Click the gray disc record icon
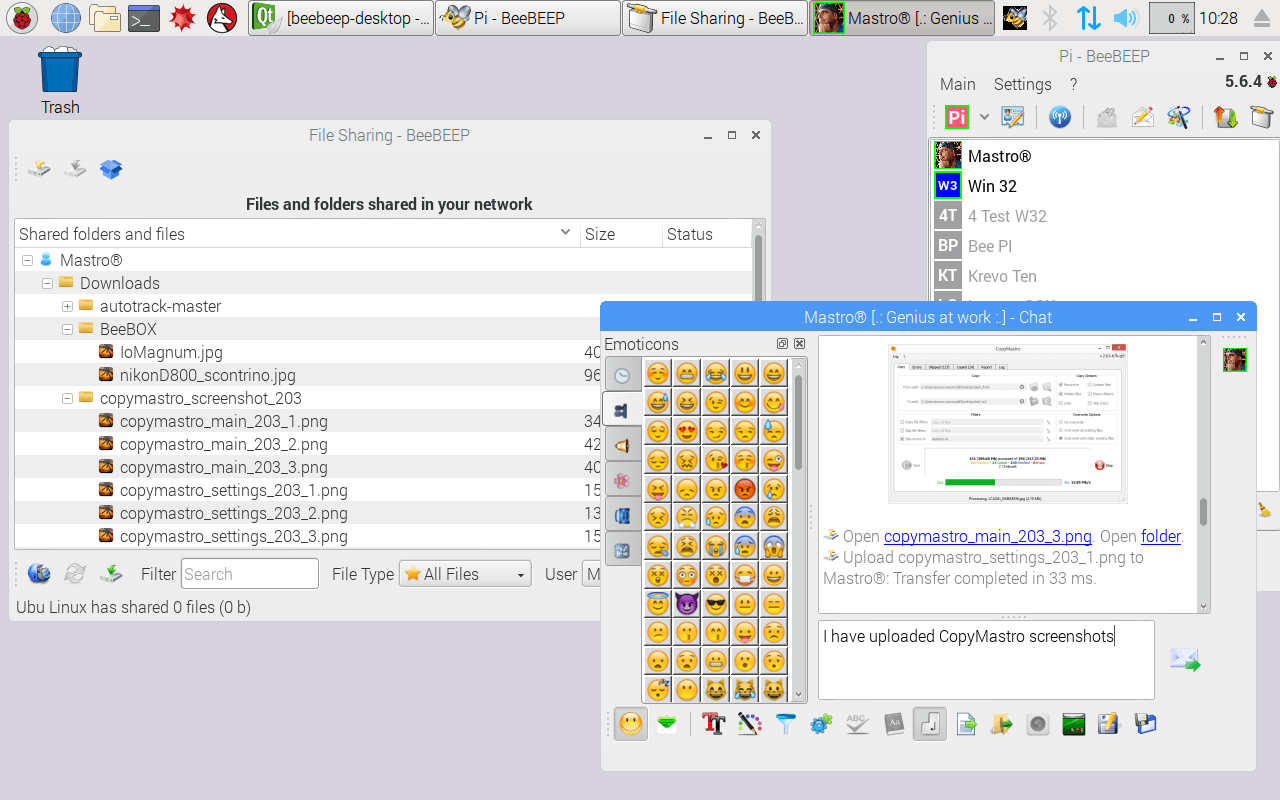The height and width of the screenshot is (800, 1280). coord(1038,723)
